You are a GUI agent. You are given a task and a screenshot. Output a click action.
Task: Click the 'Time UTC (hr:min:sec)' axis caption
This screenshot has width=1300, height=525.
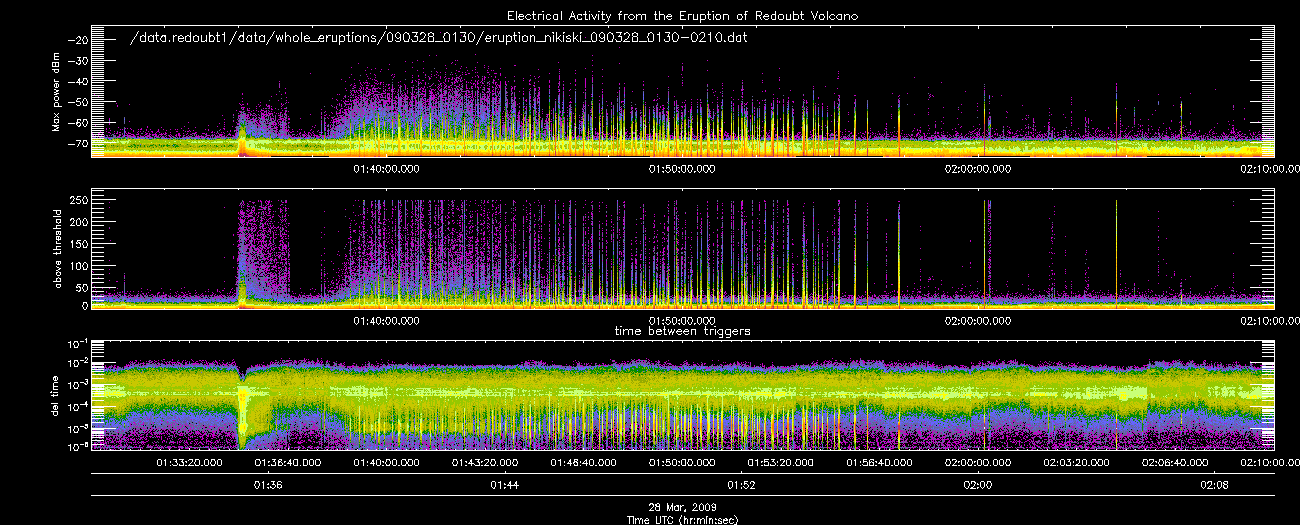tap(682, 520)
